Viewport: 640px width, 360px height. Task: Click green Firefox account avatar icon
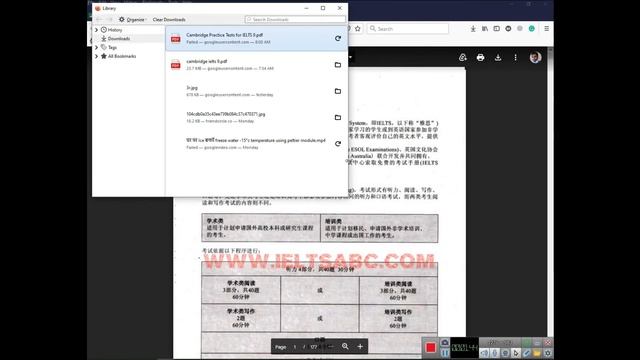531,29
